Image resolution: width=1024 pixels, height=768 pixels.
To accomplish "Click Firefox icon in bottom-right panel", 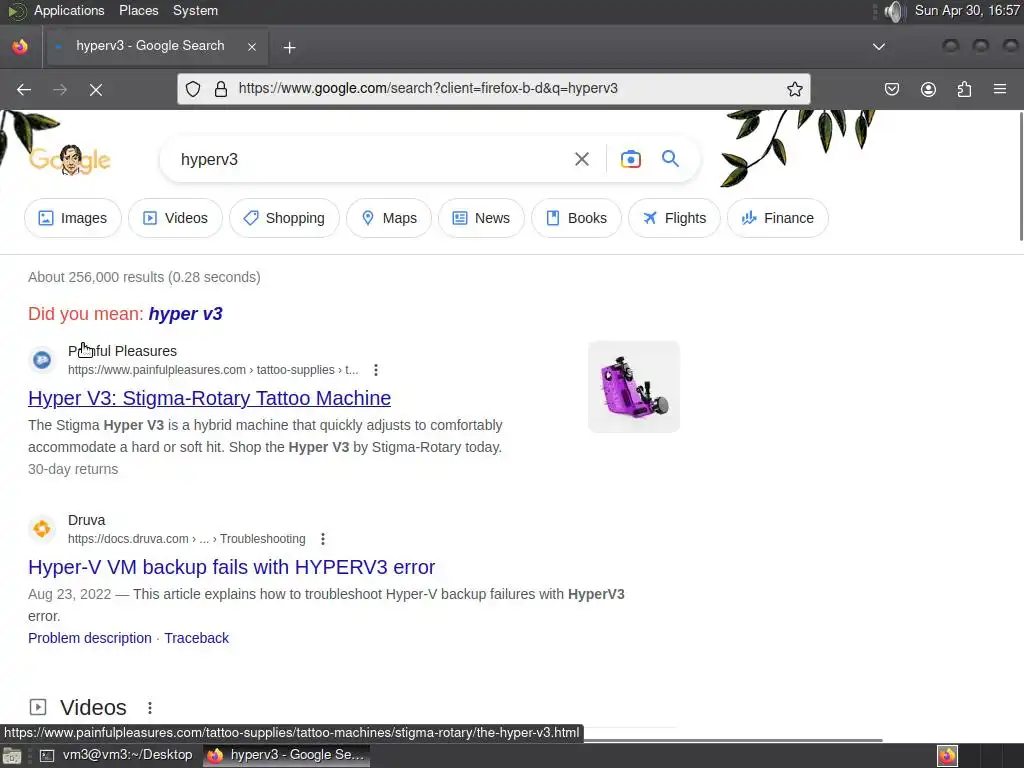I will click(x=948, y=756).
